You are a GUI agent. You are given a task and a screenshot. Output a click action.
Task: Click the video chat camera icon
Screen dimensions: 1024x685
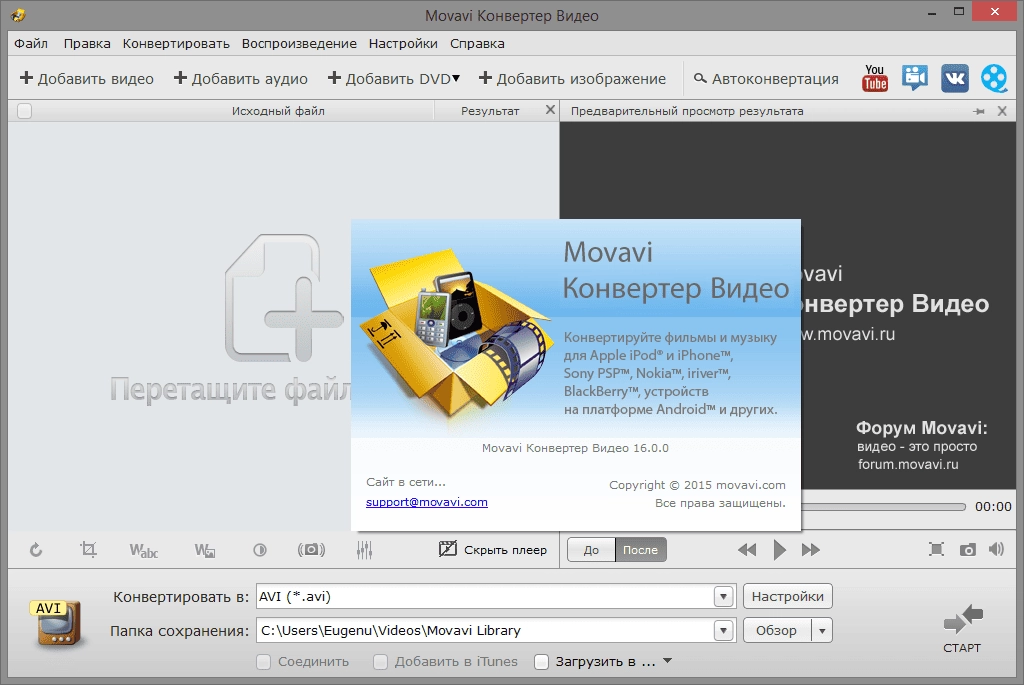(x=915, y=78)
